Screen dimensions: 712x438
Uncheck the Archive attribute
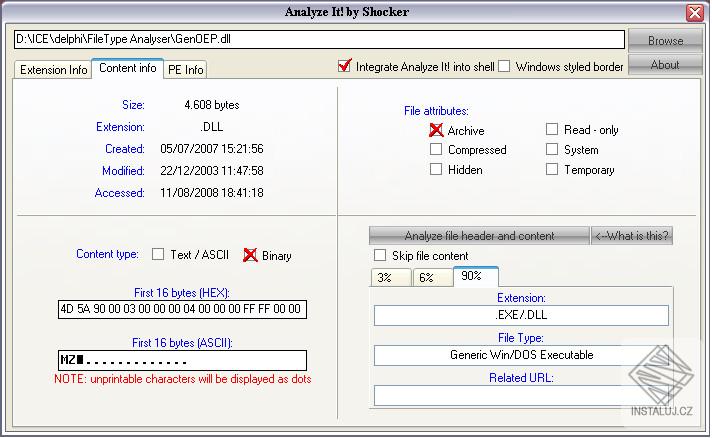[x=436, y=130]
